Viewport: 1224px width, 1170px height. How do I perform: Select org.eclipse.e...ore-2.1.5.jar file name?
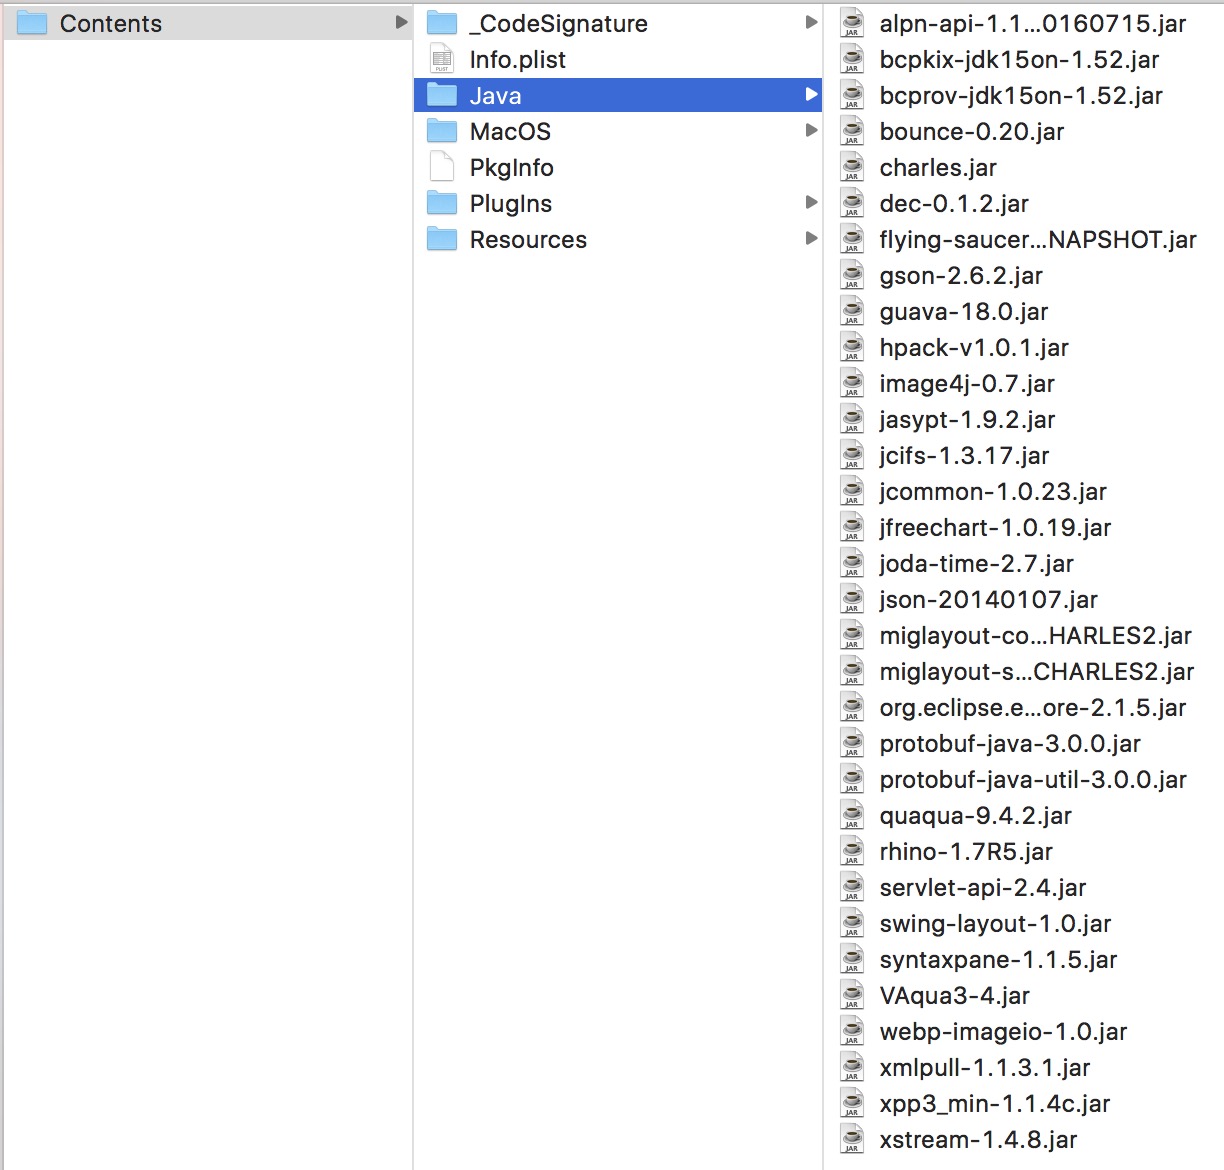[x=1033, y=708]
